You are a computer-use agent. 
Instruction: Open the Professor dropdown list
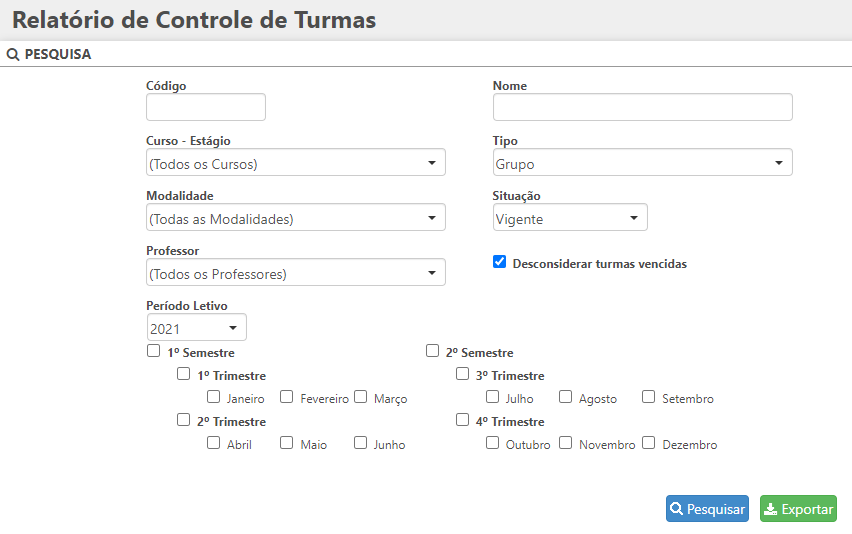click(x=295, y=273)
